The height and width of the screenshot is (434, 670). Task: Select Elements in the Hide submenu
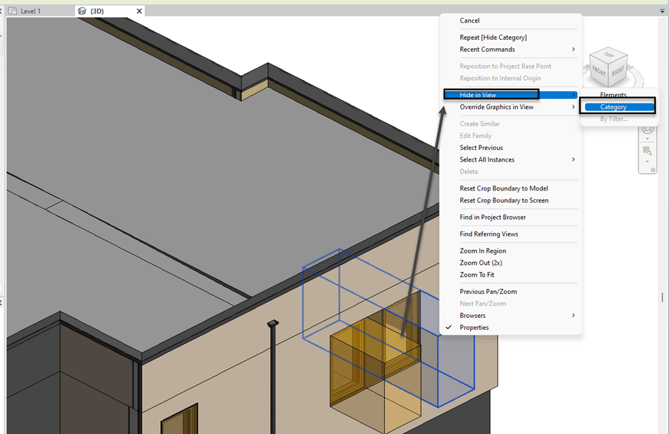[x=614, y=95]
